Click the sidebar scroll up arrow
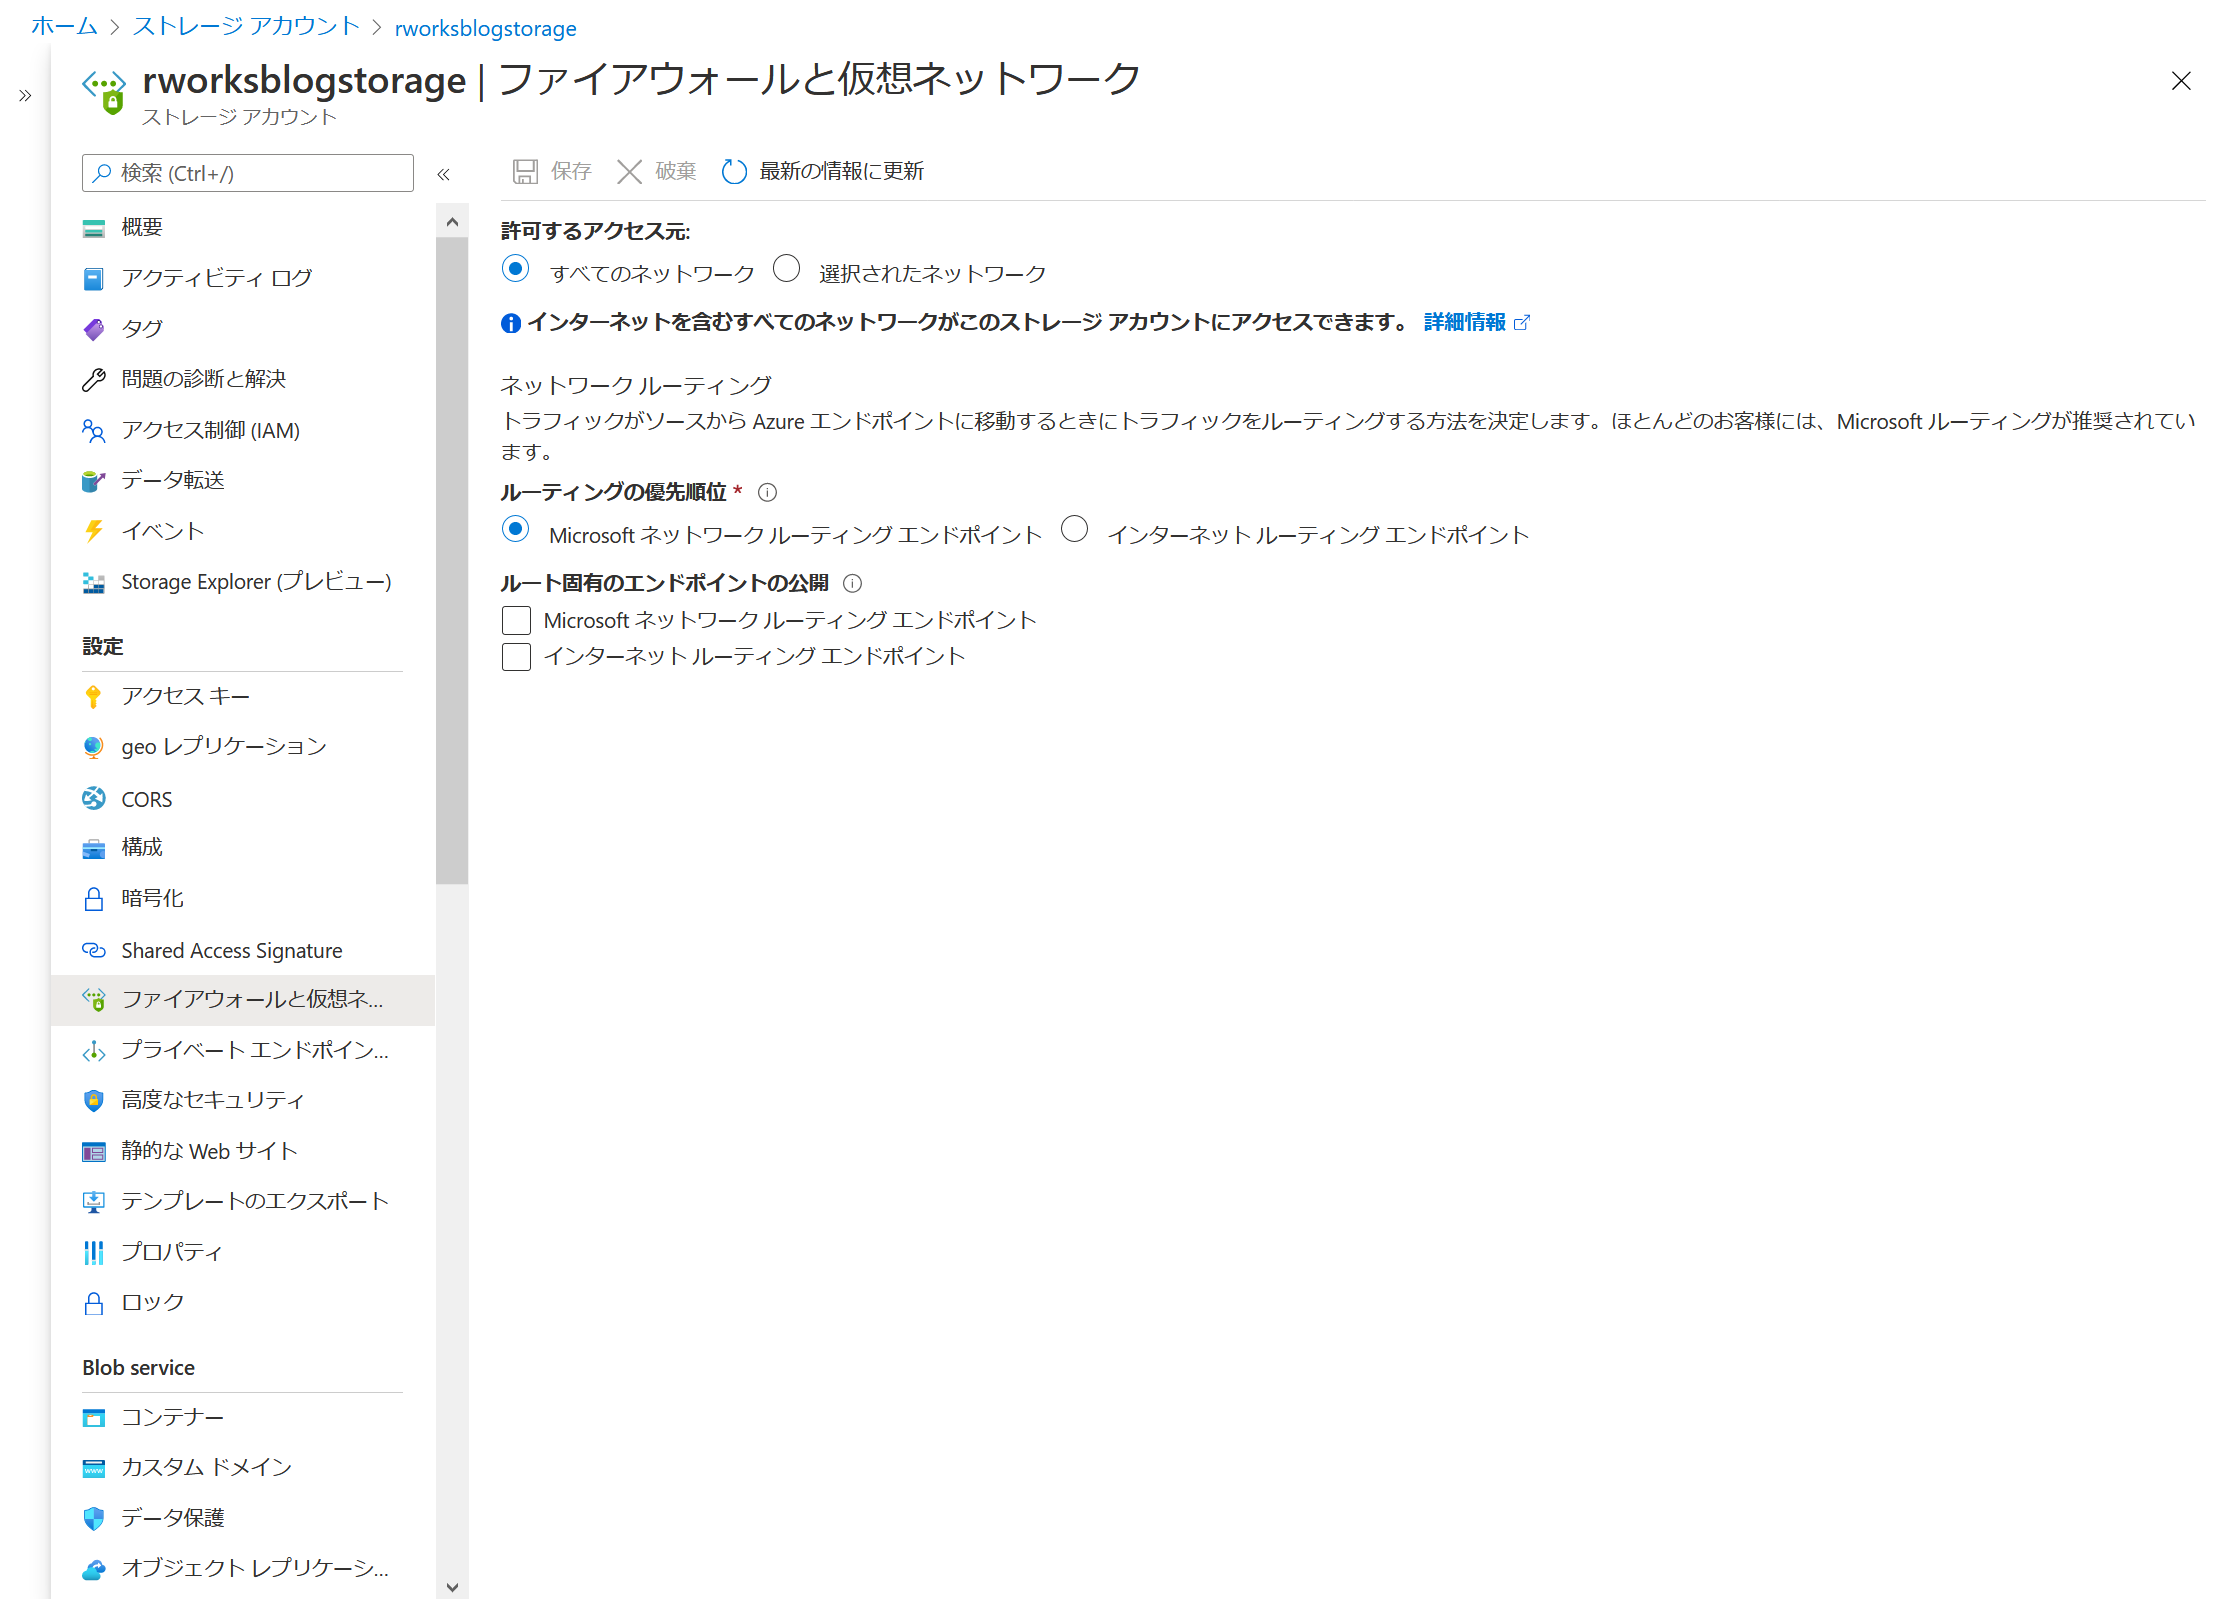The image size is (2234, 1599). click(452, 222)
